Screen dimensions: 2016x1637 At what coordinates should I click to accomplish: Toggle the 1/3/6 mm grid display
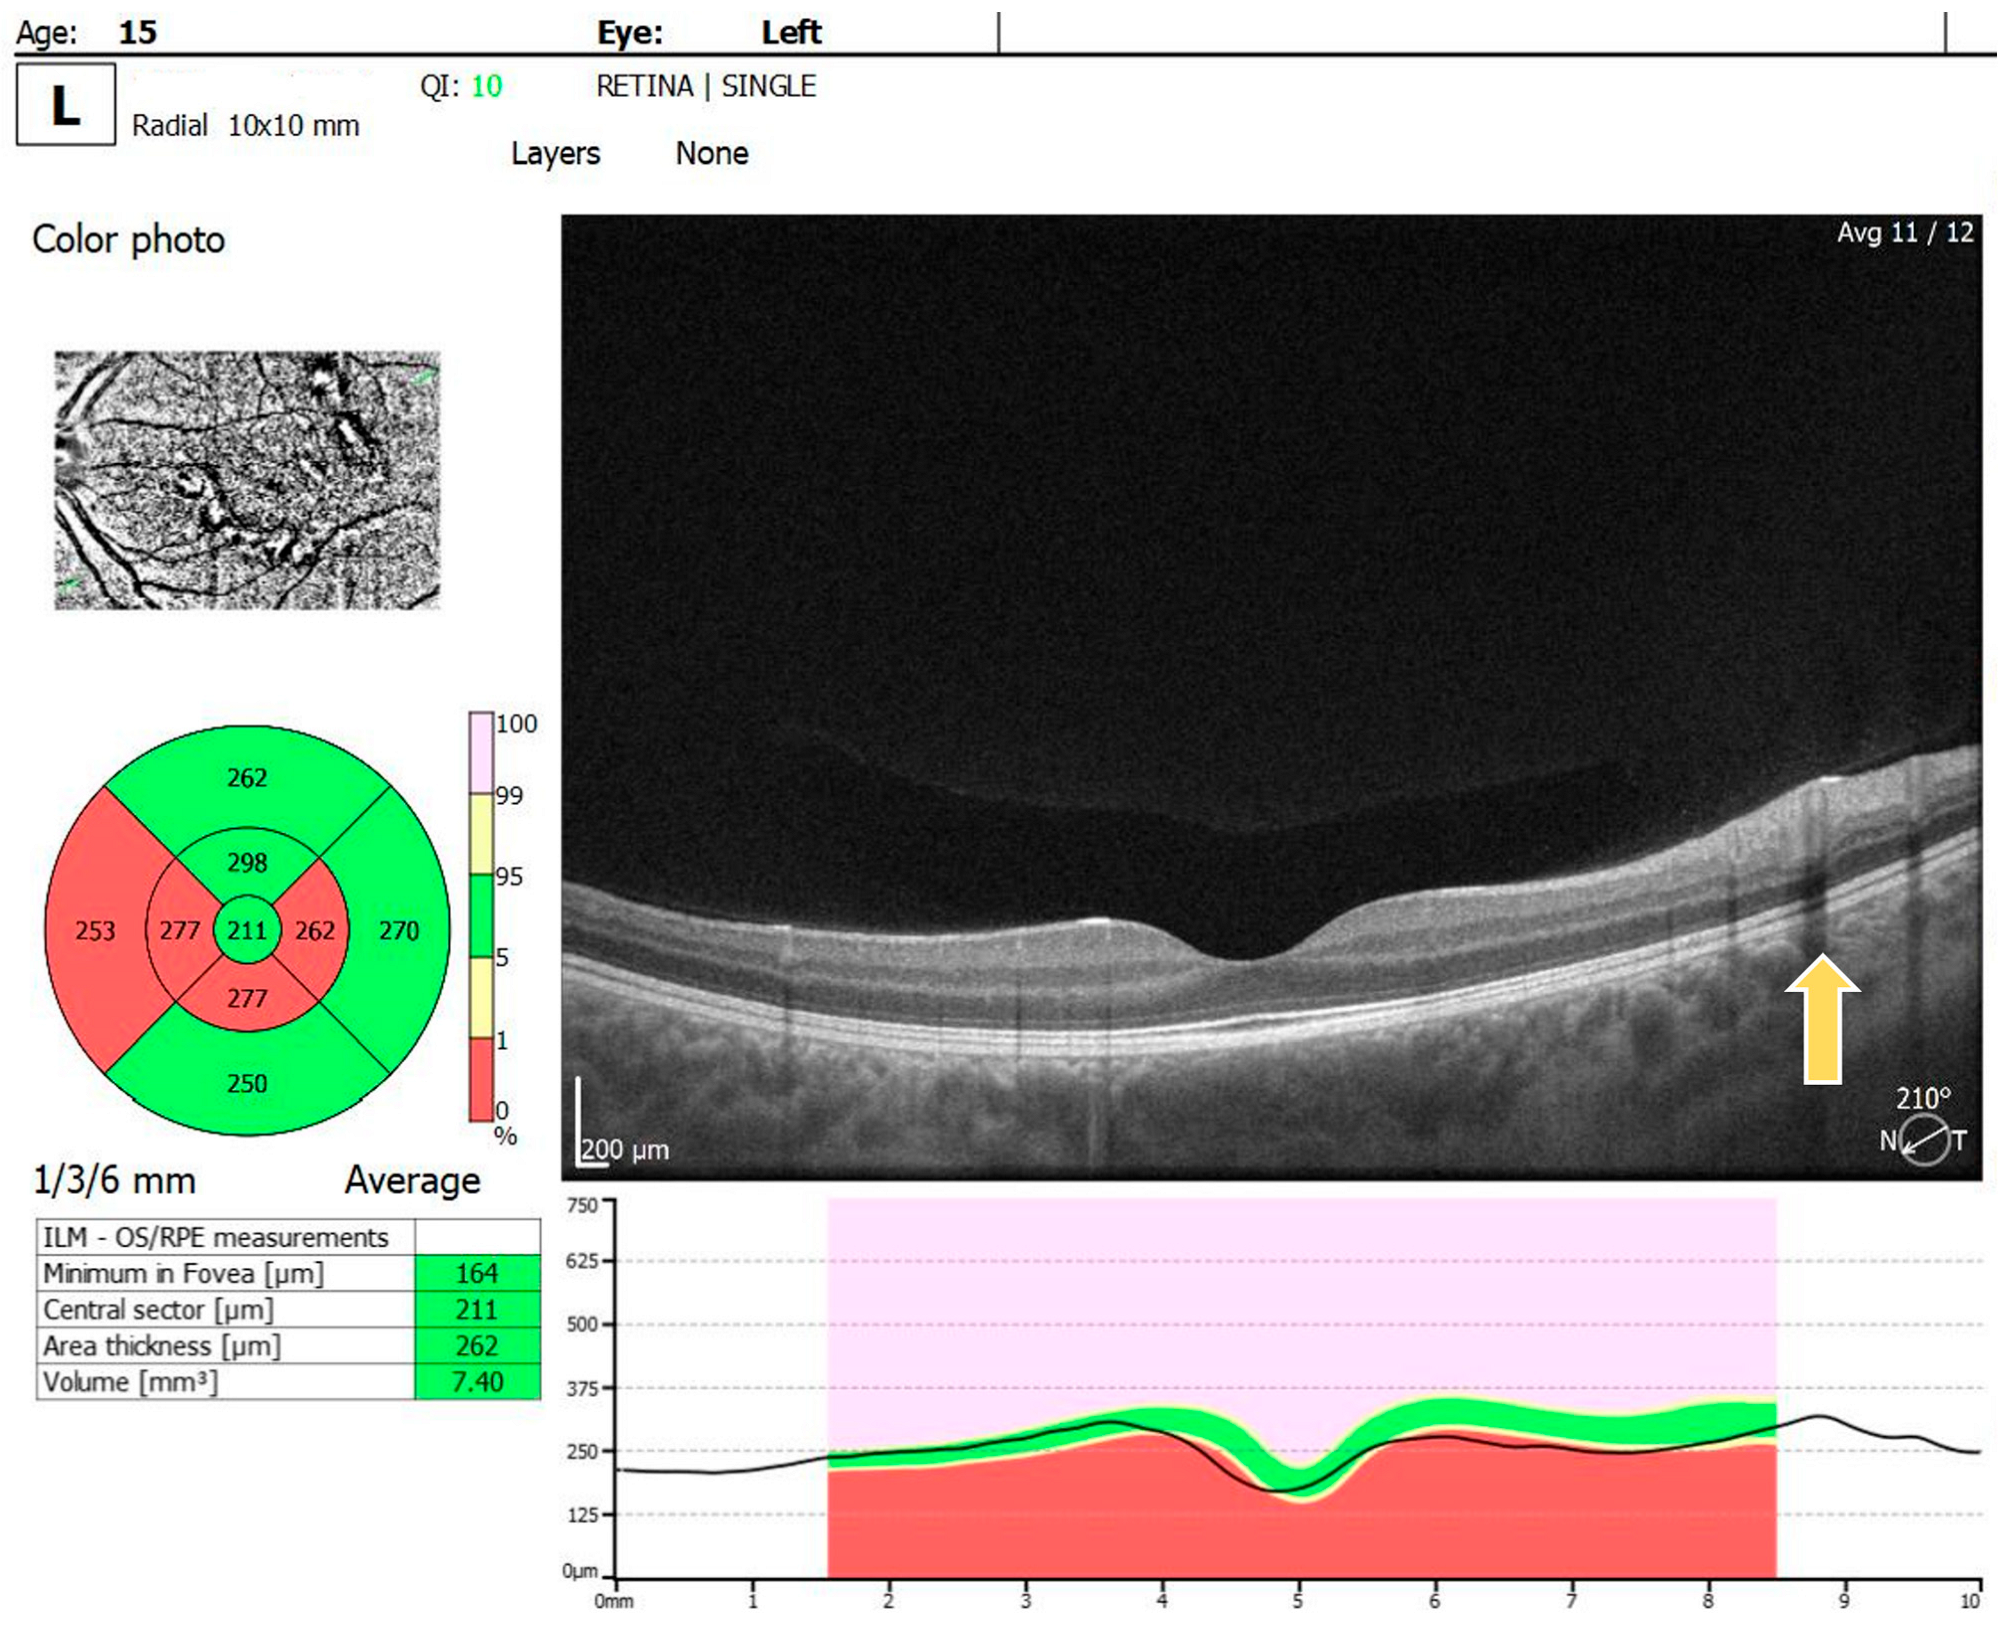point(113,1181)
